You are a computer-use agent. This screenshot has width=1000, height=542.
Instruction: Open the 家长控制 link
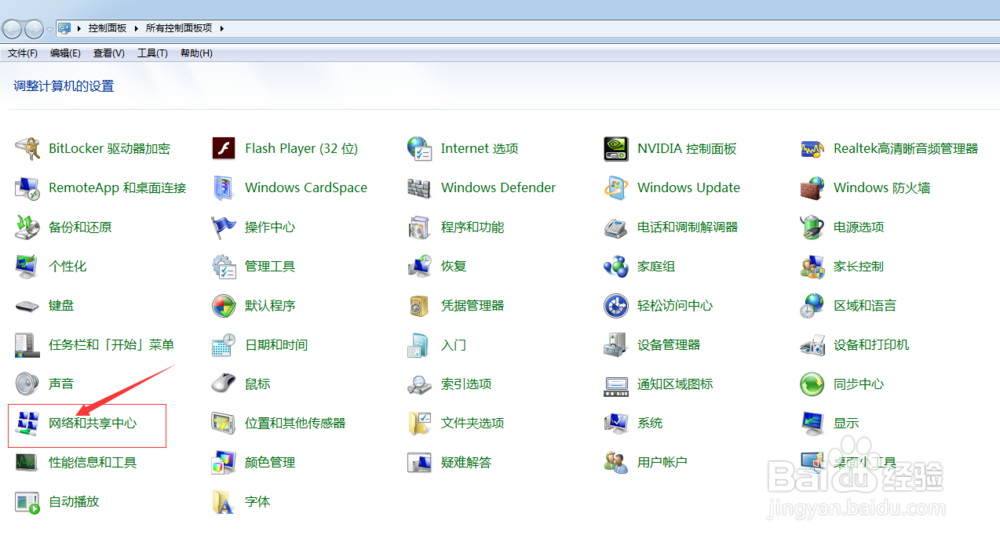(858, 267)
